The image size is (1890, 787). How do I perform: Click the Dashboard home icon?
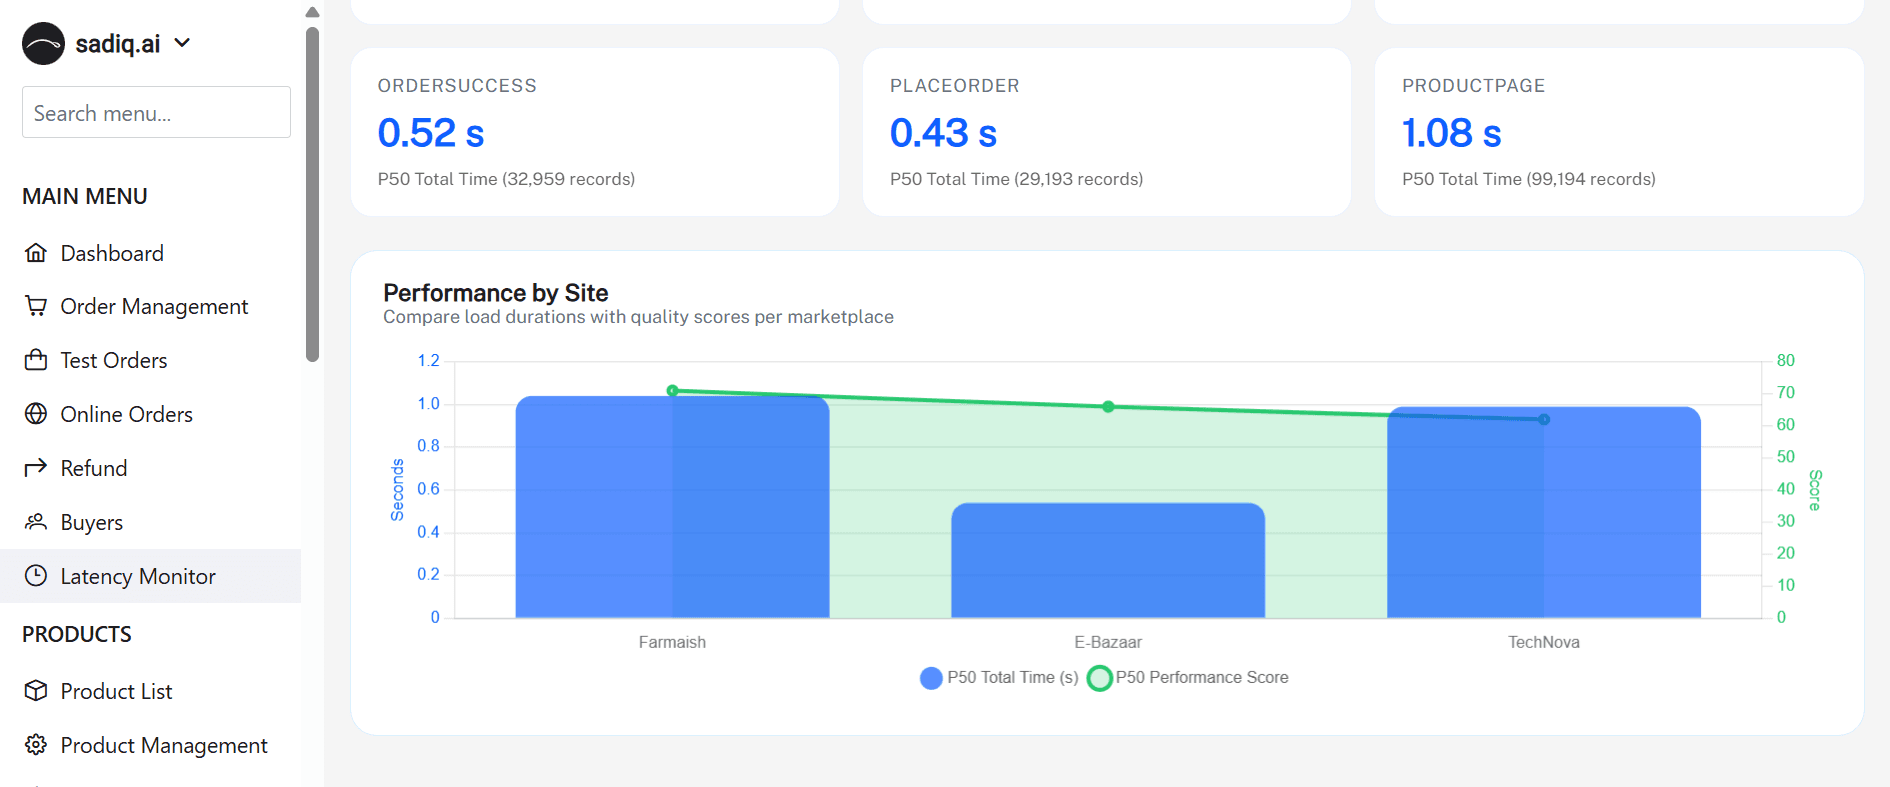tap(36, 253)
